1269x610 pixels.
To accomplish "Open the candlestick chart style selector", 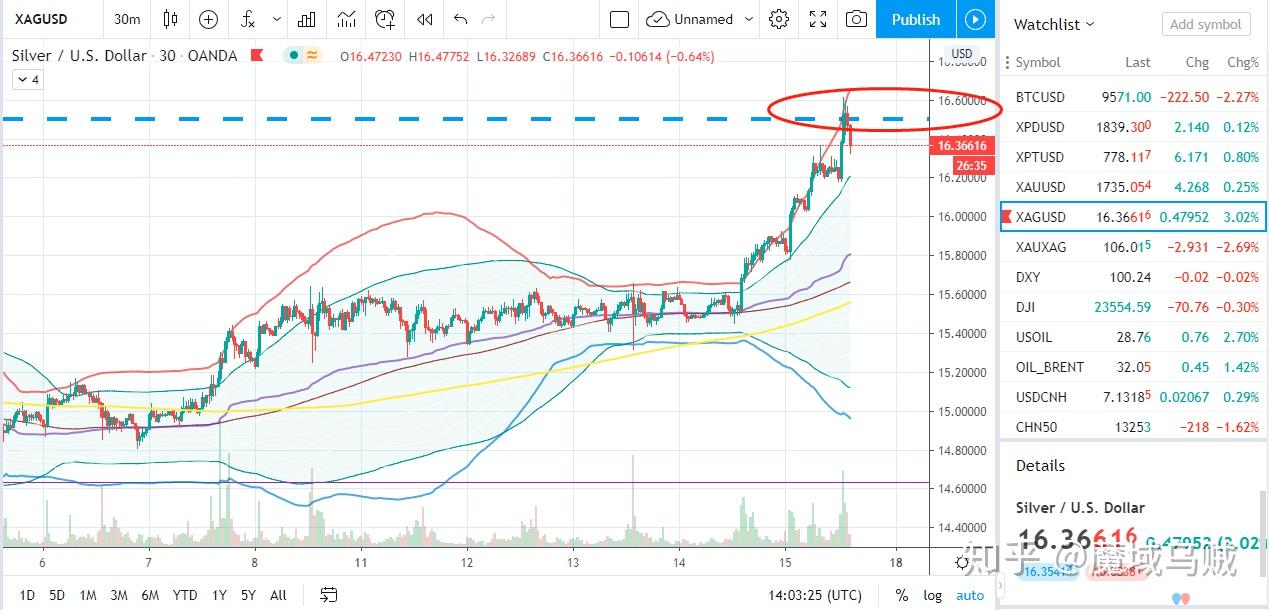I will point(170,19).
